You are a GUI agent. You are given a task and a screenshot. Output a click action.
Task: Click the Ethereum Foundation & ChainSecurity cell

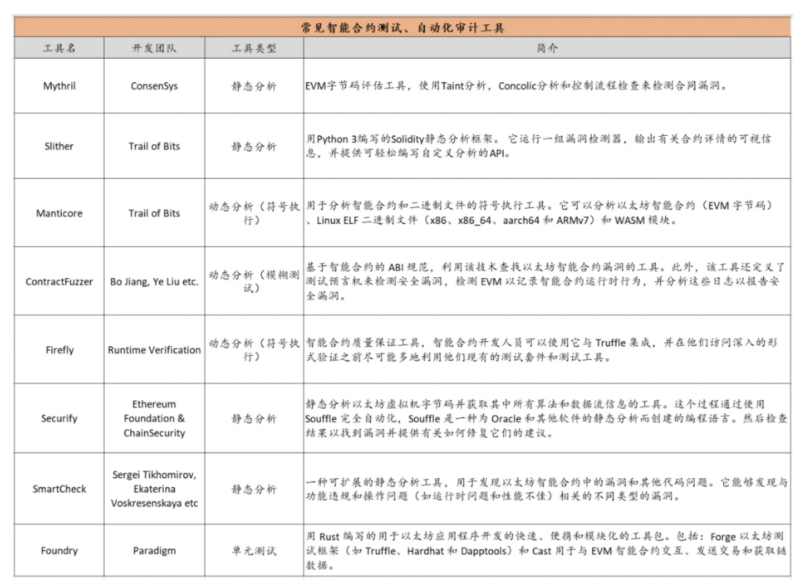coord(154,418)
